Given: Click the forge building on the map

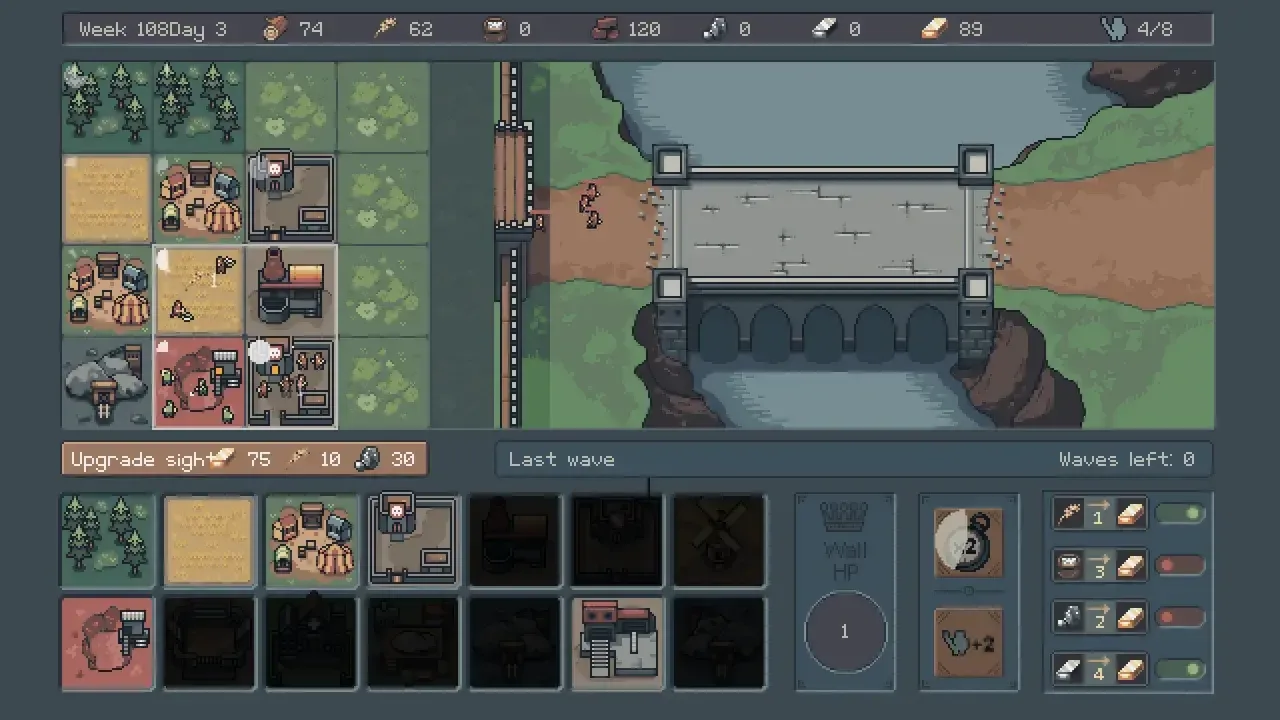Looking at the screenshot, I should 291,290.
